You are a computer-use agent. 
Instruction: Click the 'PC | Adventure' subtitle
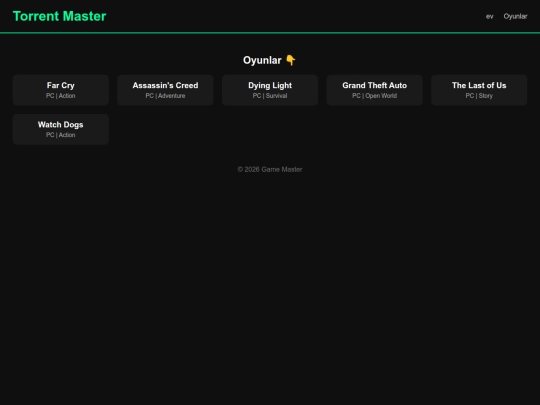pos(165,96)
